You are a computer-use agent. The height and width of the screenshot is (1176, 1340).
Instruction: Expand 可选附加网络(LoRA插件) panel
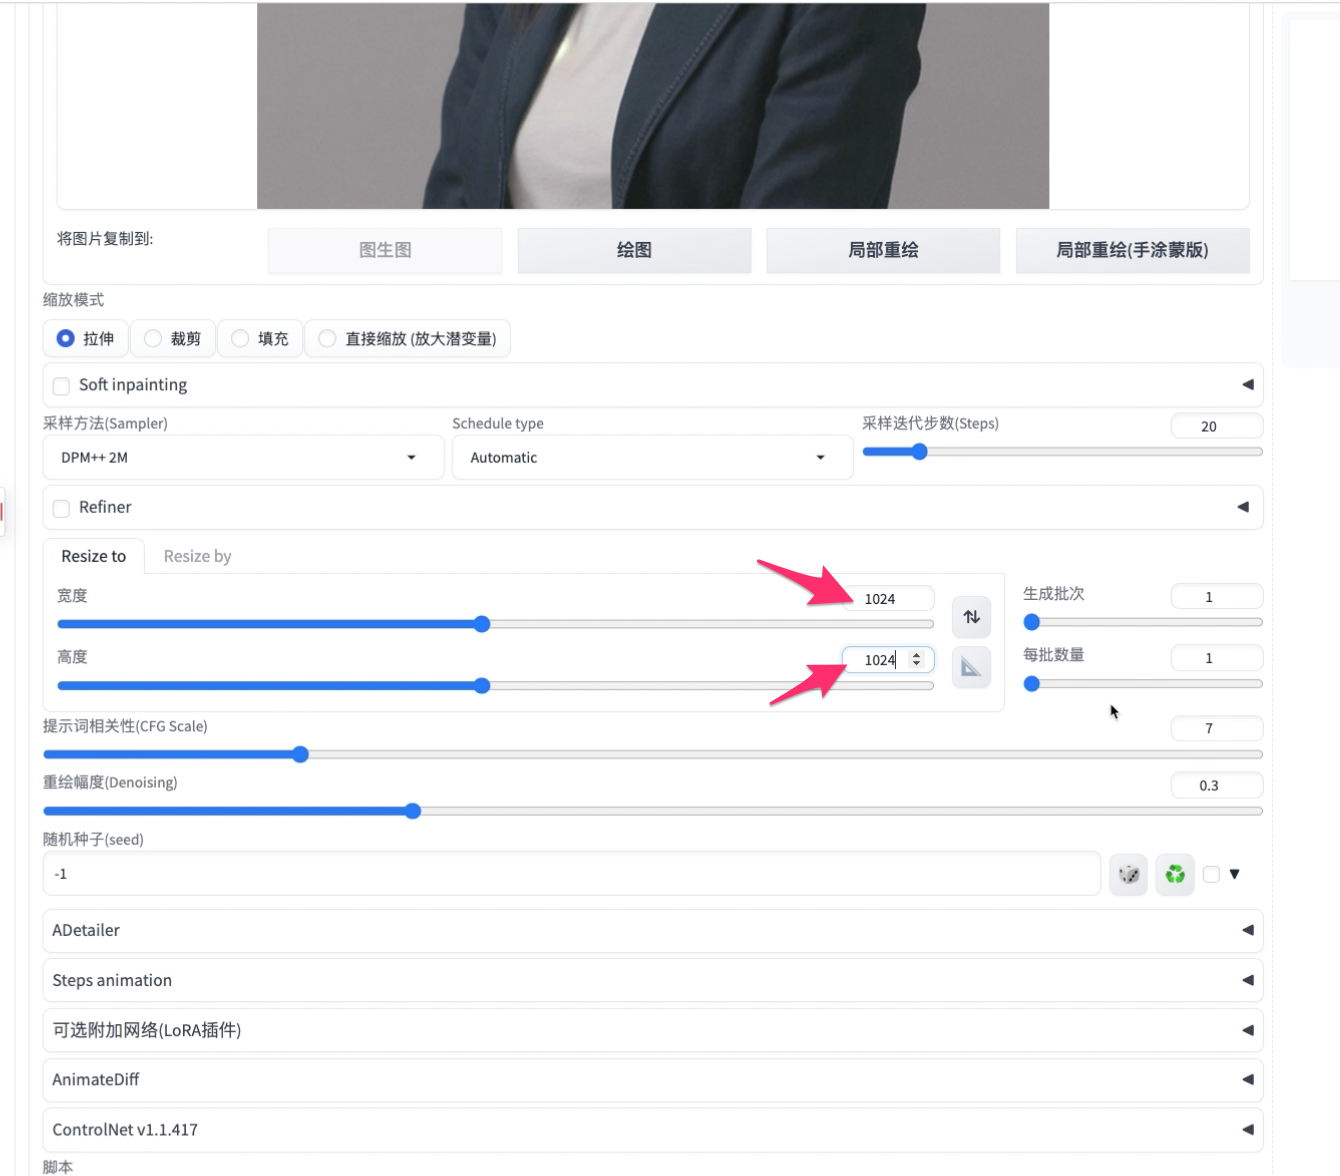click(x=653, y=1030)
